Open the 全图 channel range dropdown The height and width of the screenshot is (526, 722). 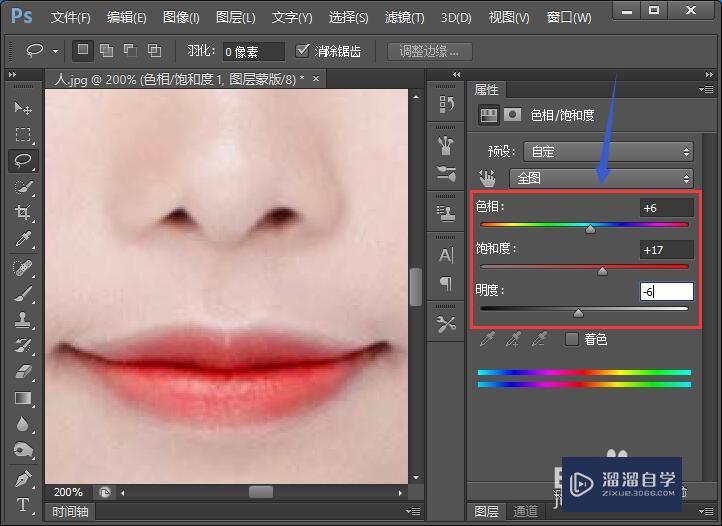601,178
